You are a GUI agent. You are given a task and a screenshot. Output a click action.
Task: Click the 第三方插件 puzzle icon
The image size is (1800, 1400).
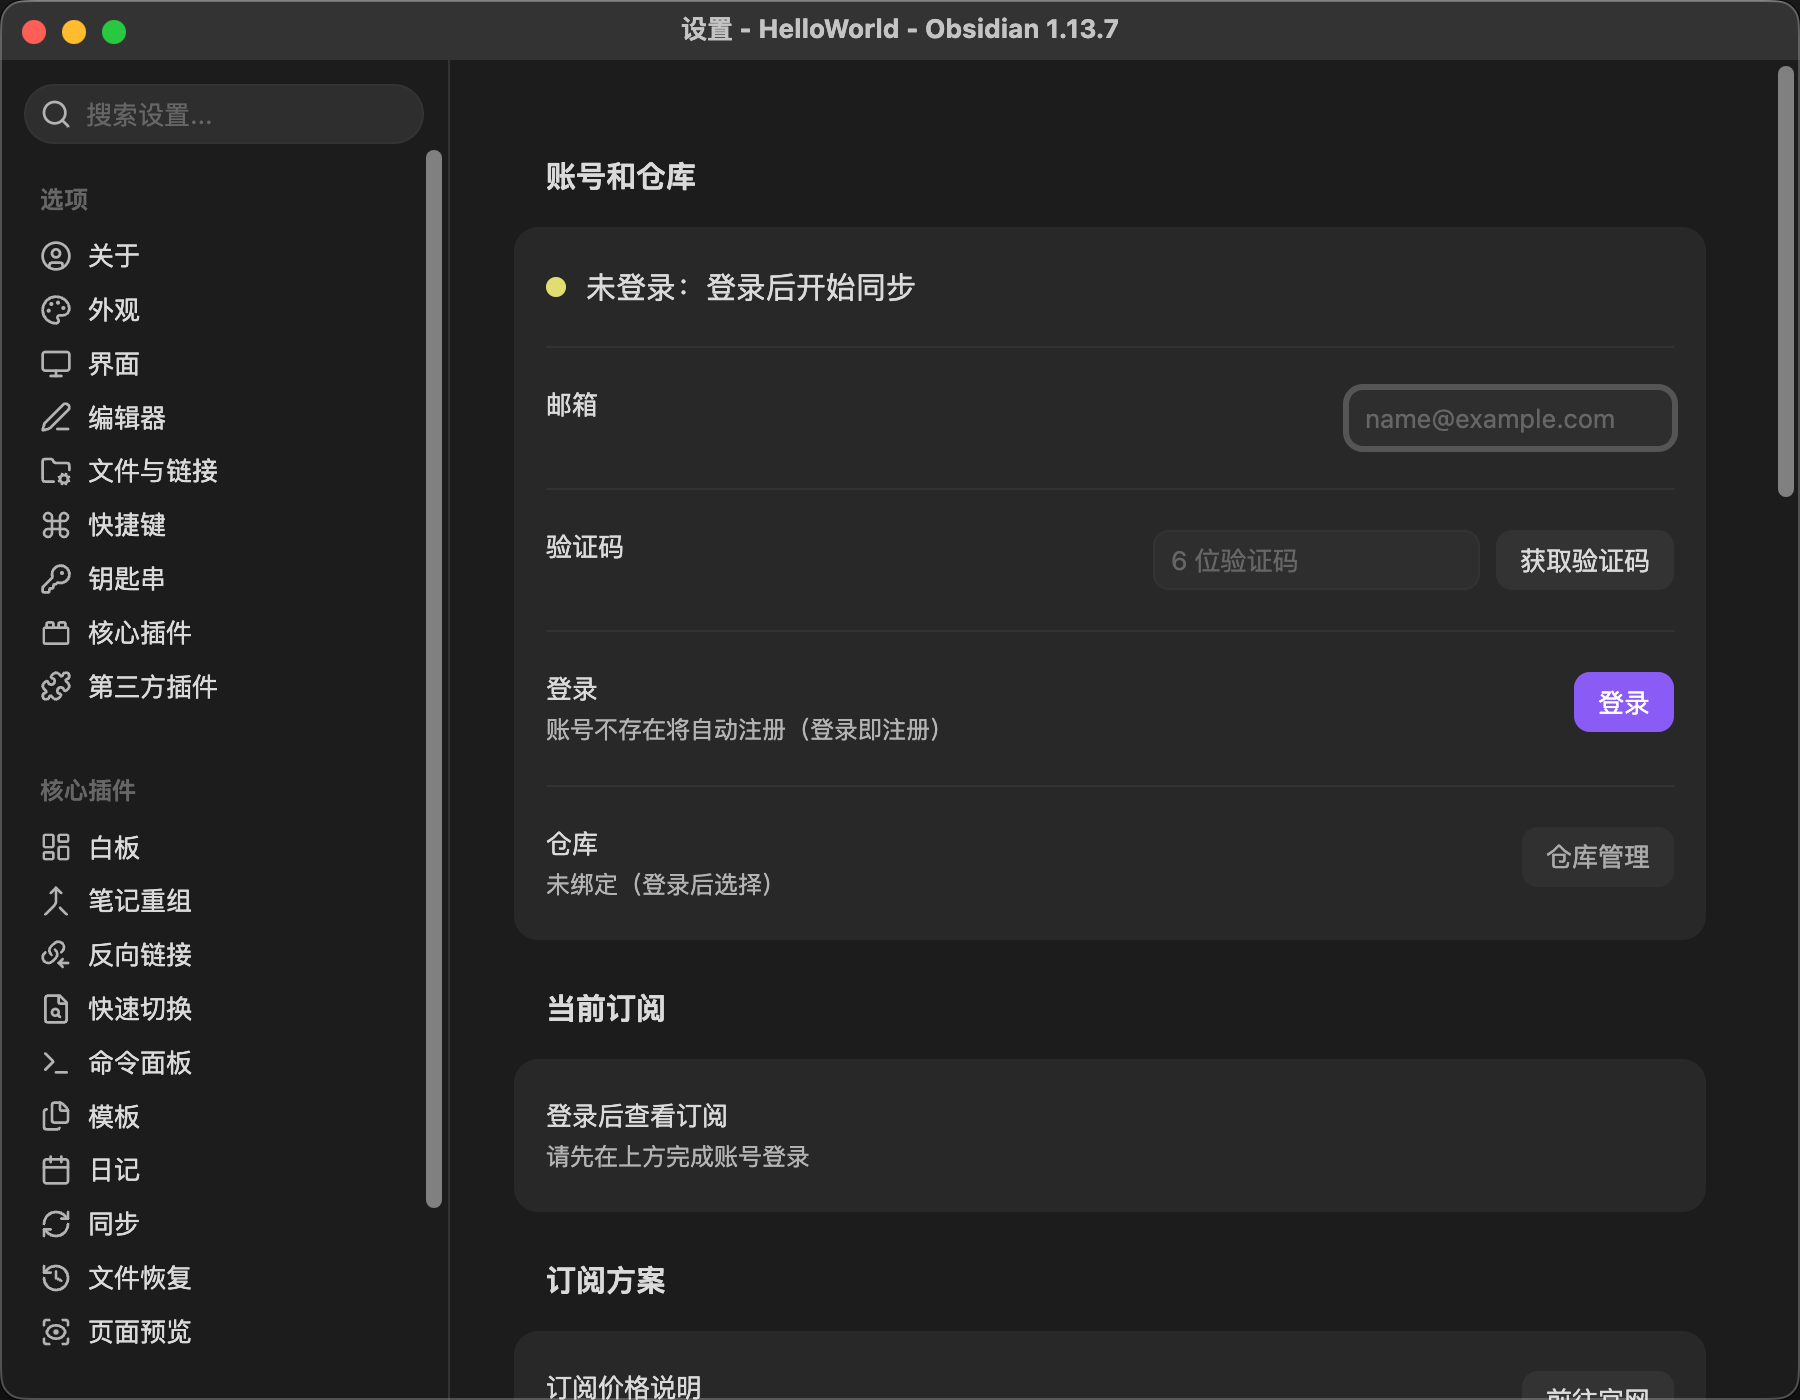tap(56, 687)
